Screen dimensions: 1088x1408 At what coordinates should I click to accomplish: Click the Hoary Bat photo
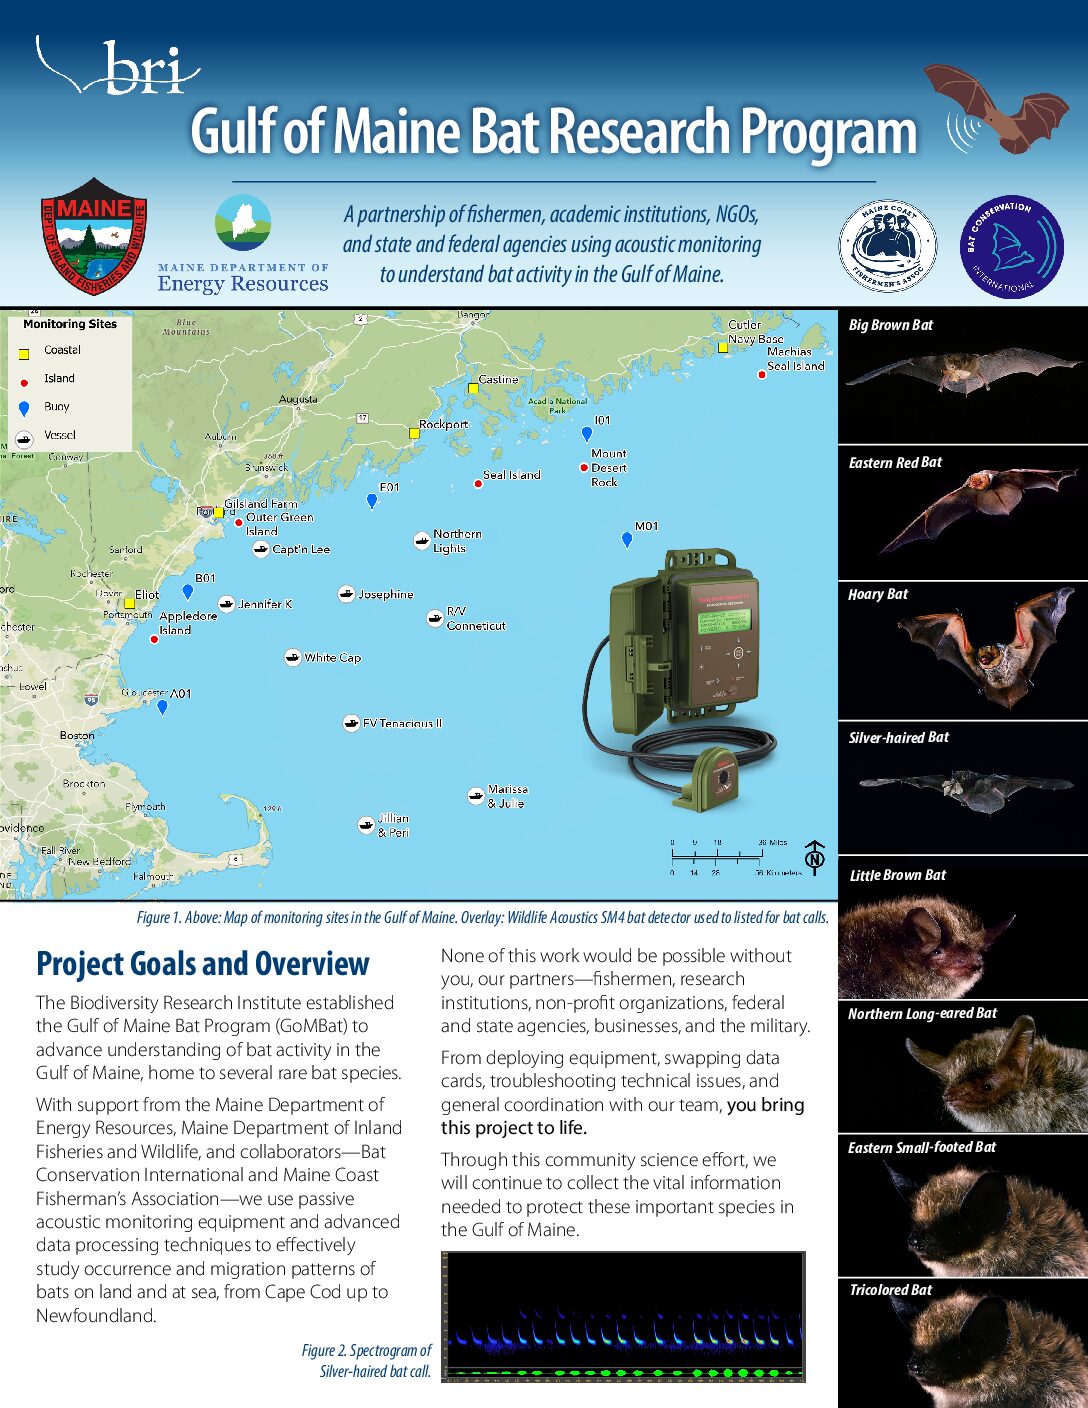962,651
